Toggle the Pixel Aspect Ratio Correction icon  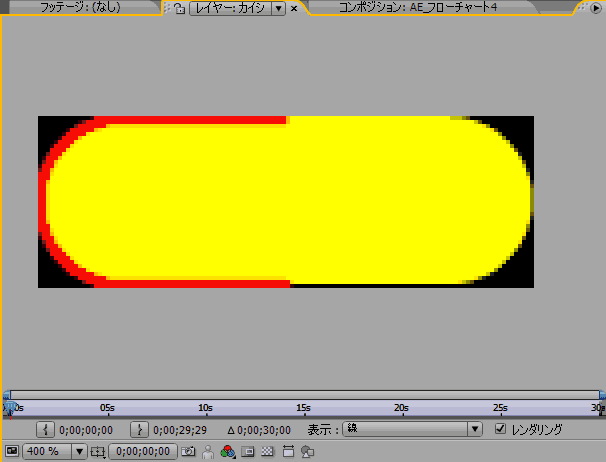(x=288, y=451)
